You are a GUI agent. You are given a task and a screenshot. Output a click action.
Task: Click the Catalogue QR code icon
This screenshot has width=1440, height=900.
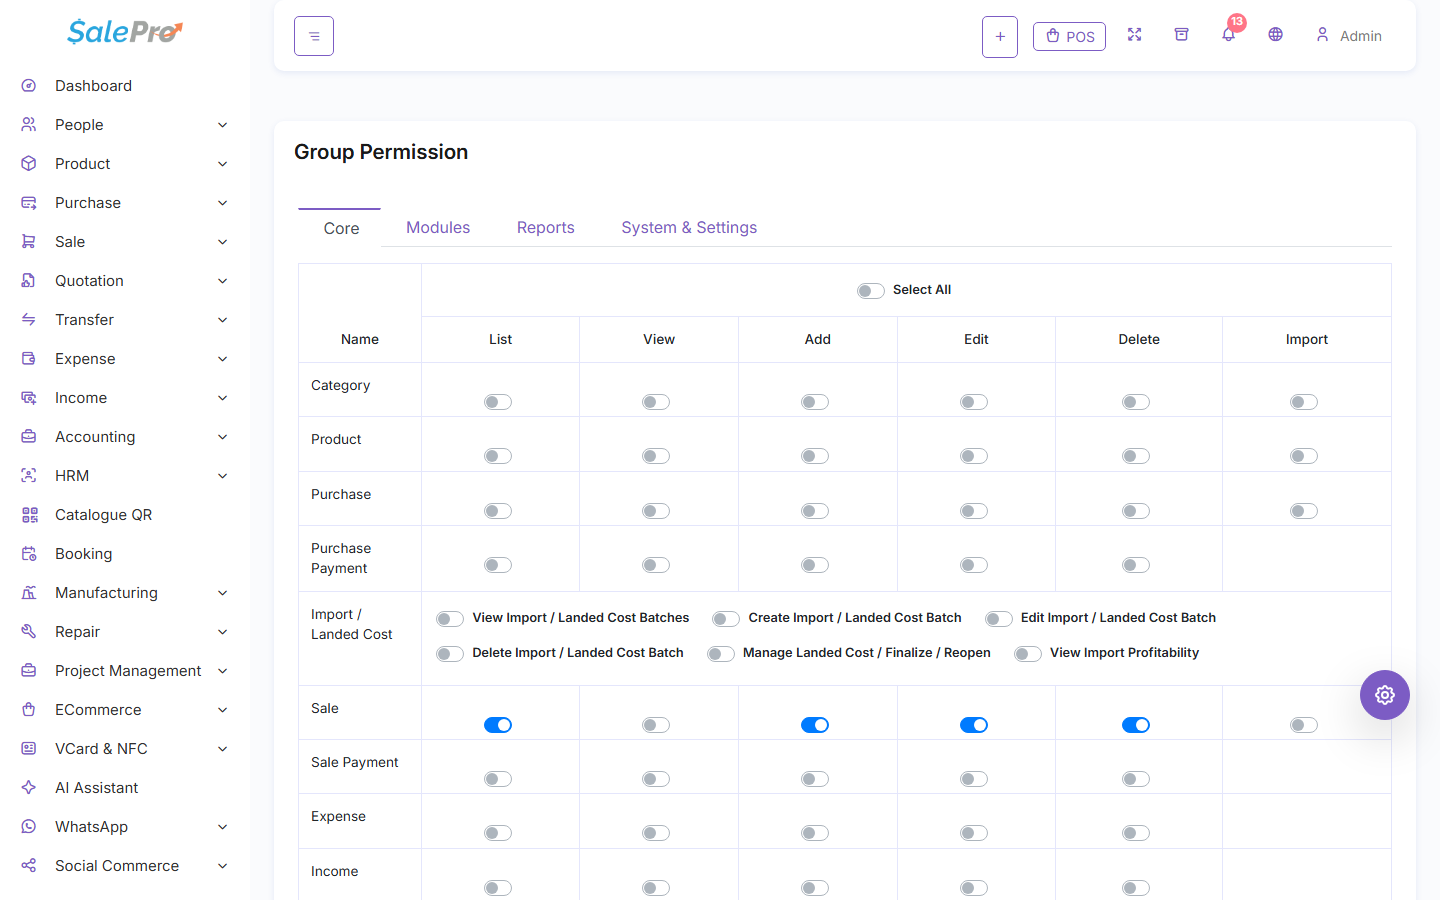(x=29, y=515)
